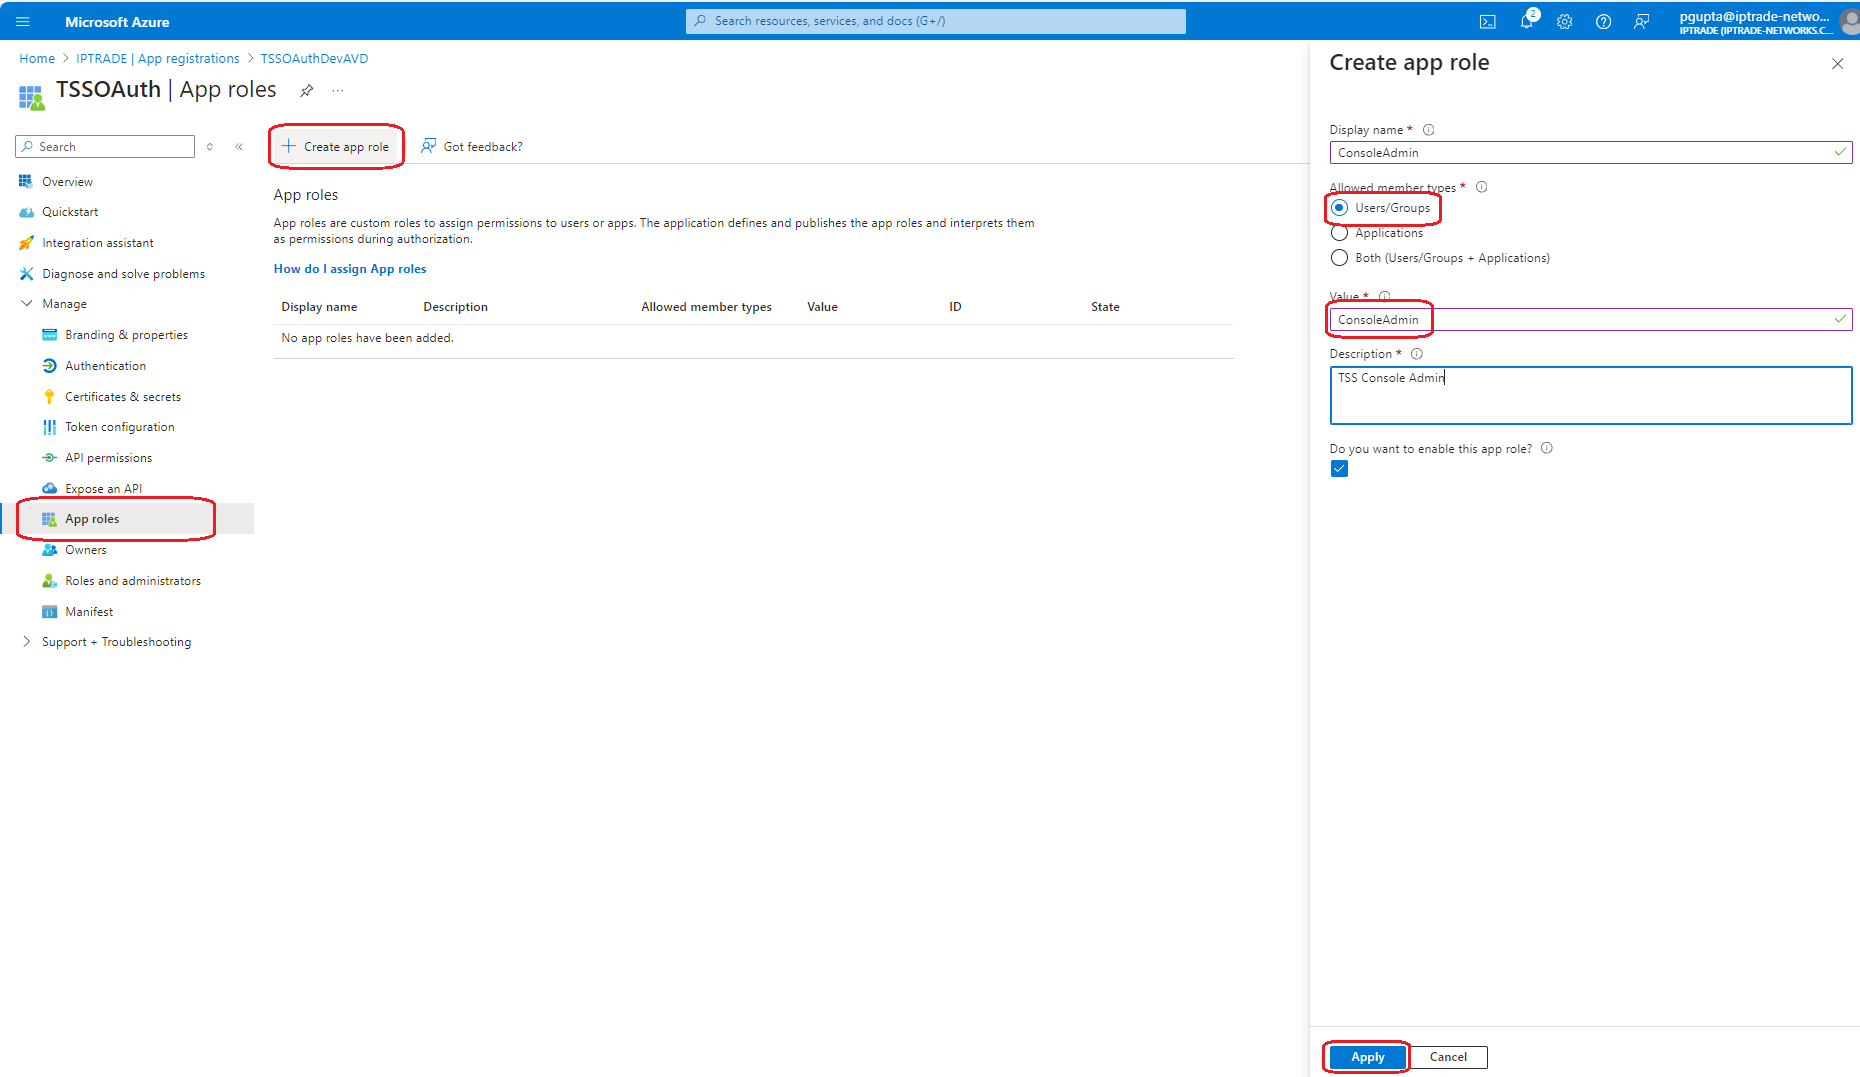Click the feedback icon in the header
Screen dimensions: 1860x1077
(1642, 21)
